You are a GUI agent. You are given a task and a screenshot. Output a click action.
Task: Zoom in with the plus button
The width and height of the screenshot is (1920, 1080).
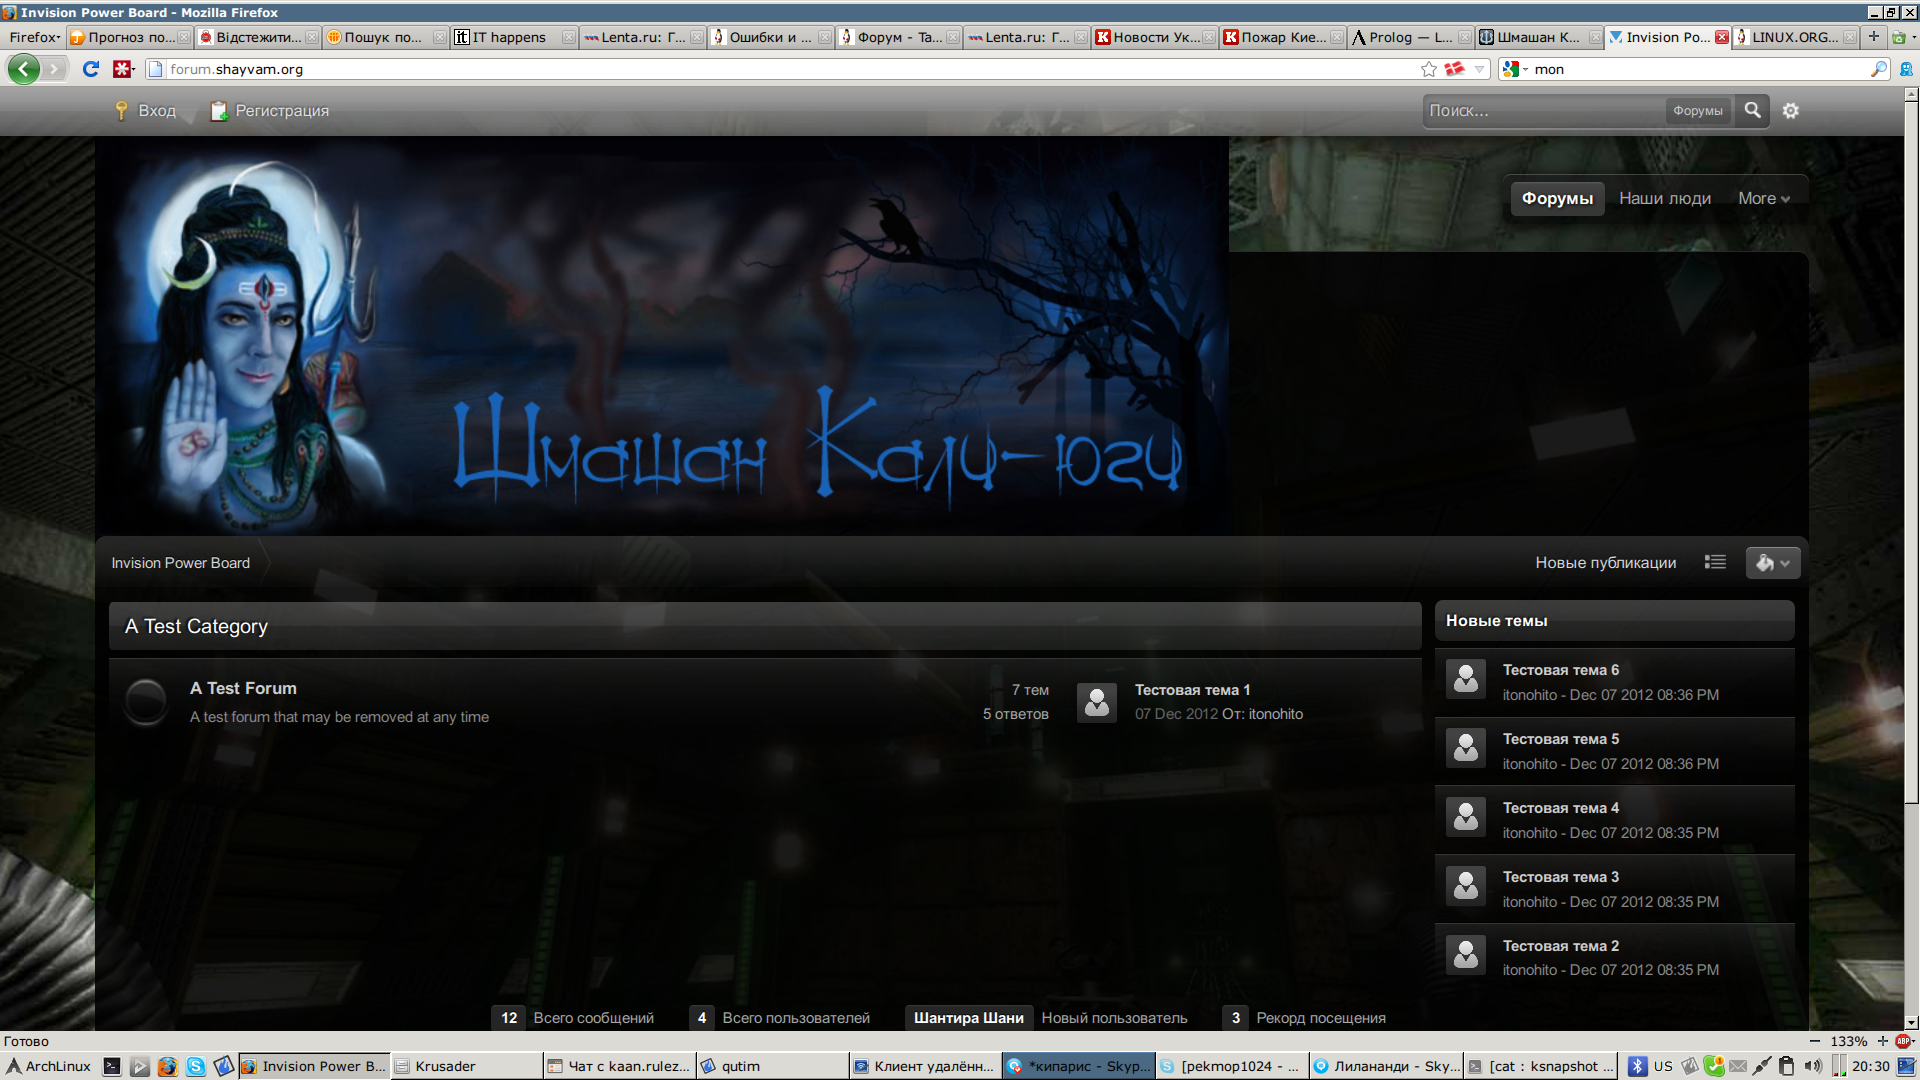click(1883, 1041)
